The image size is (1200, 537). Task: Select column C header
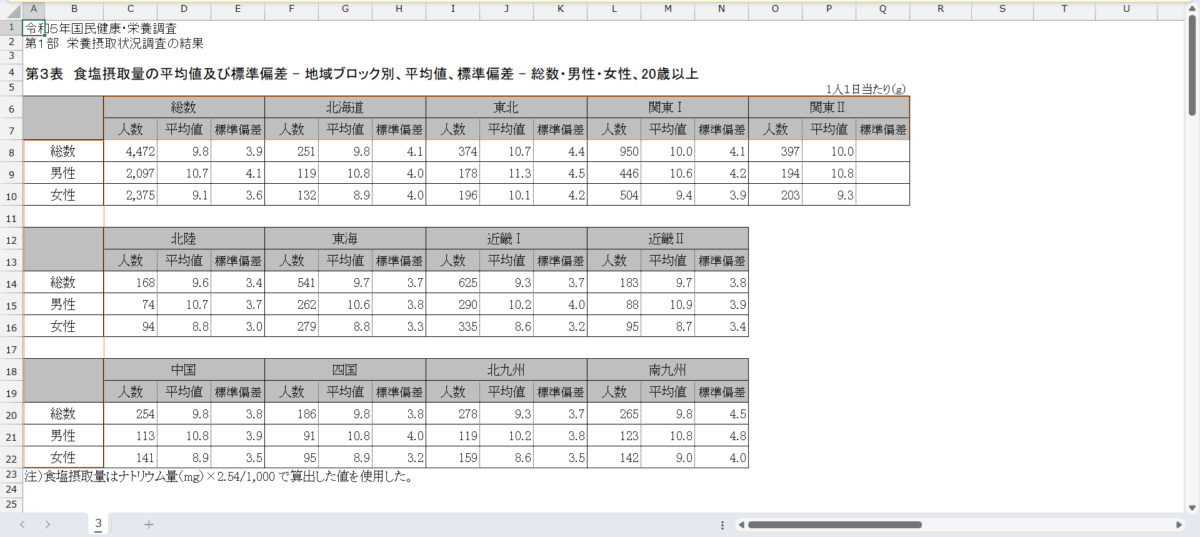click(x=130, y=9)
